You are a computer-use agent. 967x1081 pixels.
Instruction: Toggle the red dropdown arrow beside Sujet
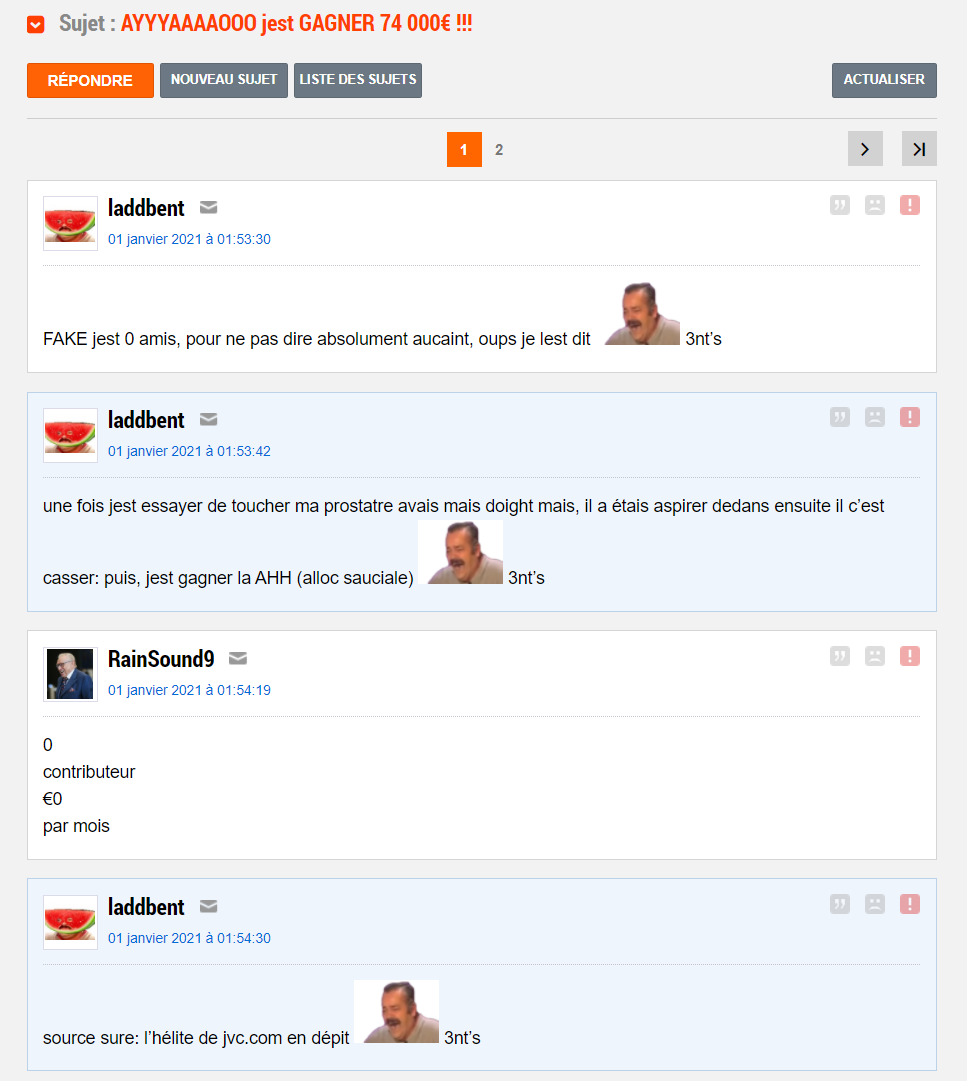36,25
